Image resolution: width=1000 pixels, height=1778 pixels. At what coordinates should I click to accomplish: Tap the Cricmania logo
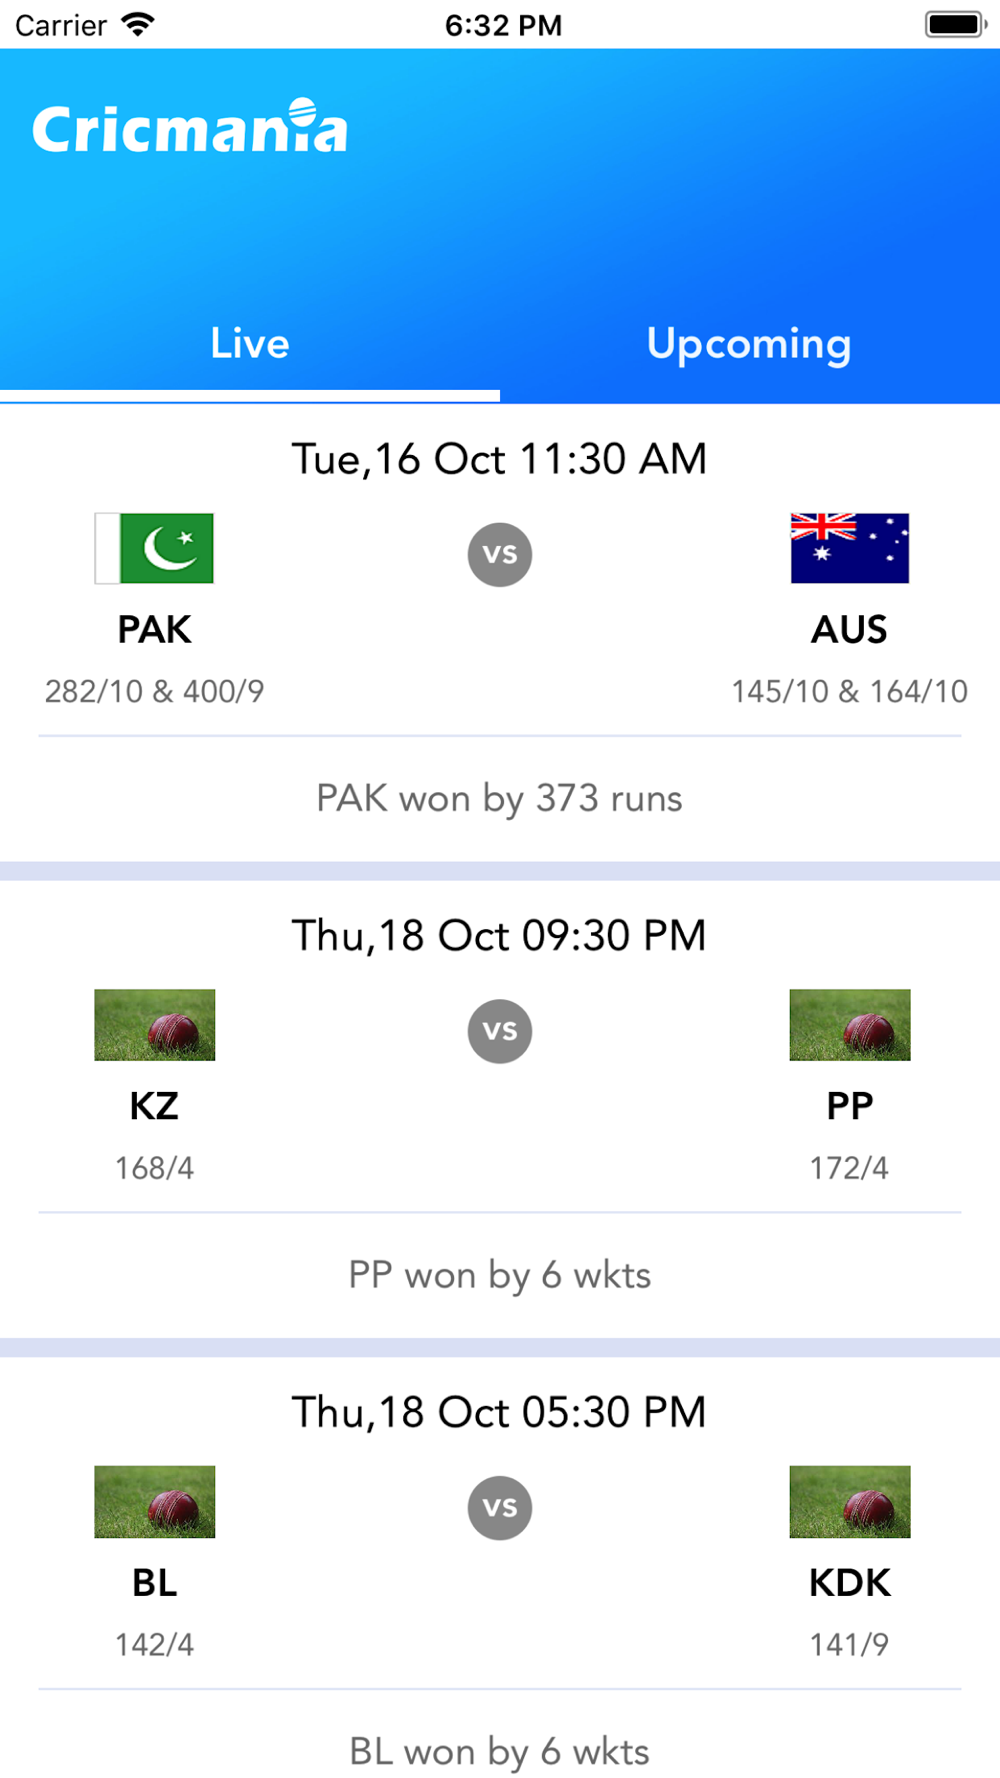(190, 127)
